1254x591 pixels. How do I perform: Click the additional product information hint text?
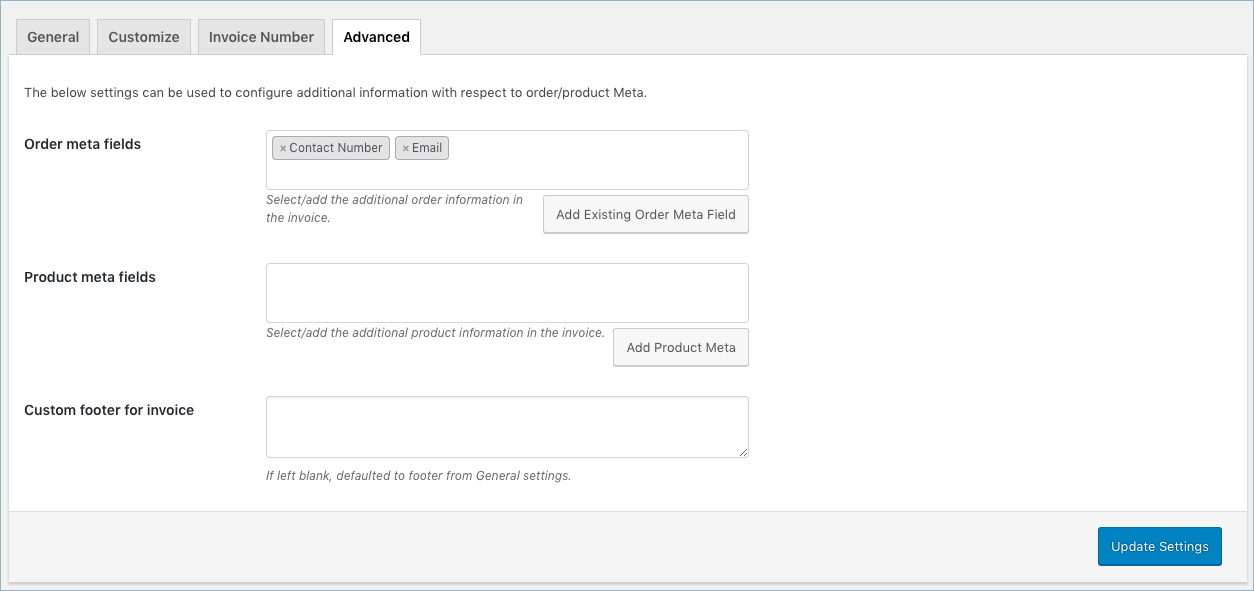(x=435, y=333)
